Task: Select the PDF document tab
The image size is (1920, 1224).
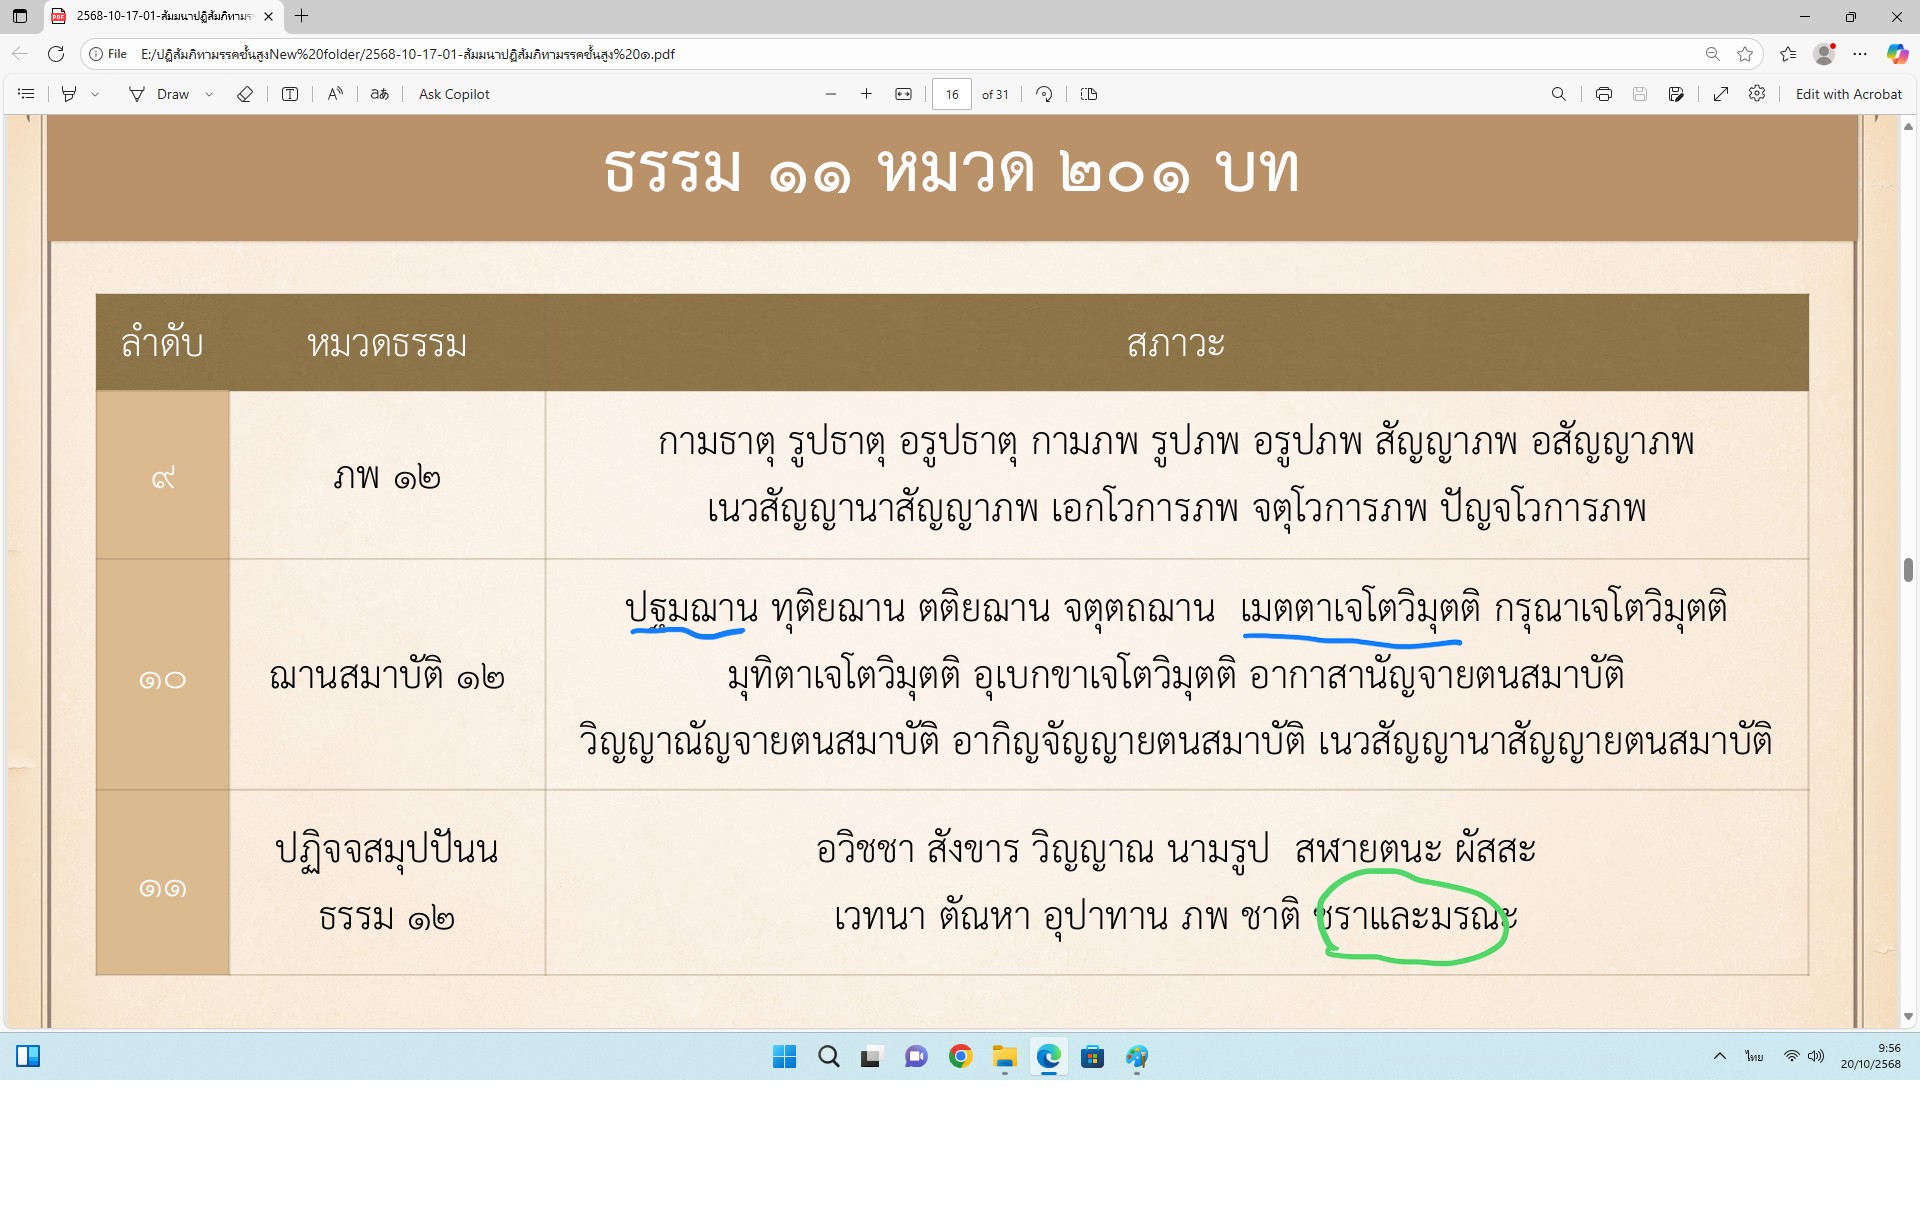Action: pyautogui.click(x=162, y=16)
